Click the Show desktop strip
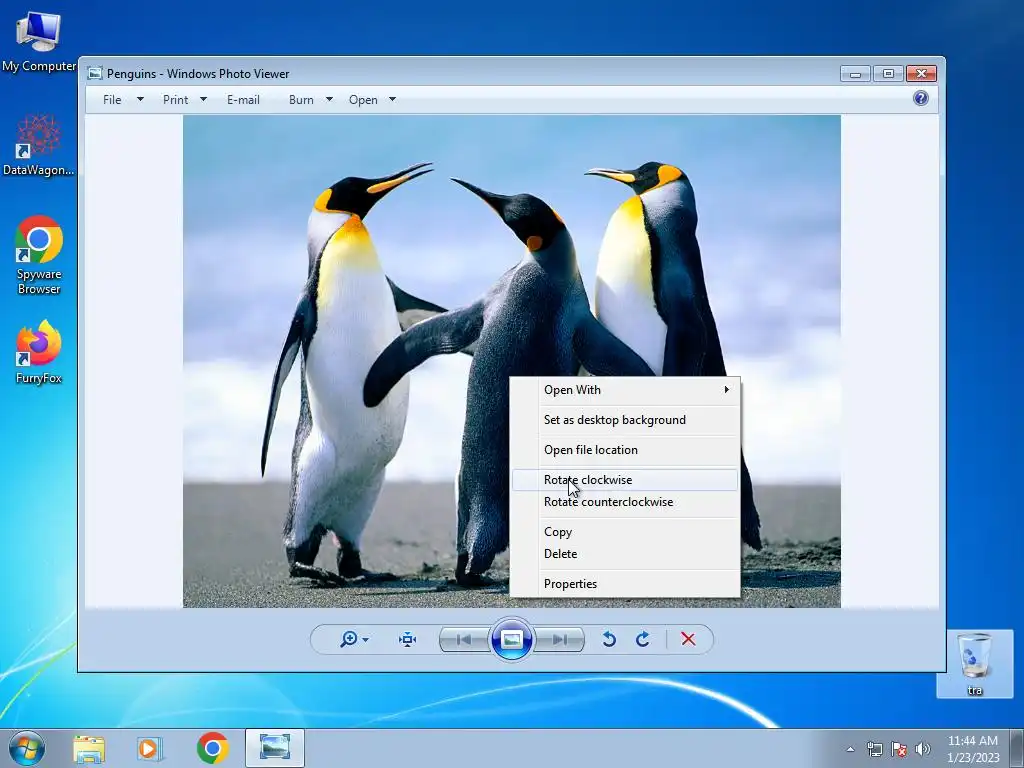 1019,748
